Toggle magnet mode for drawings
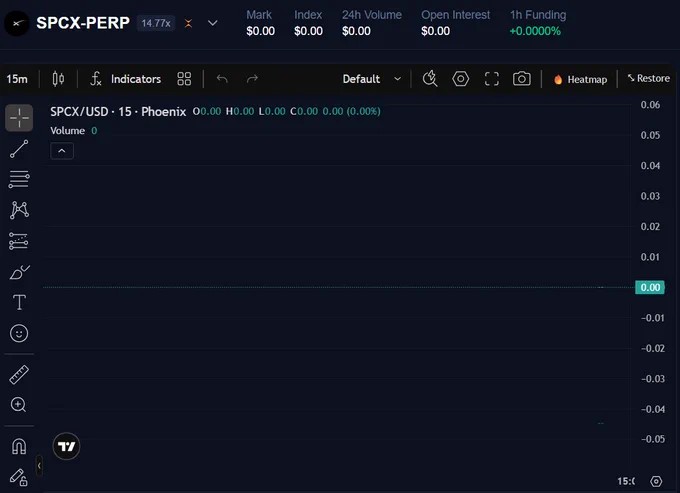Screen dimensions: 680x493 pyautogui.click(x=19, y=446)
